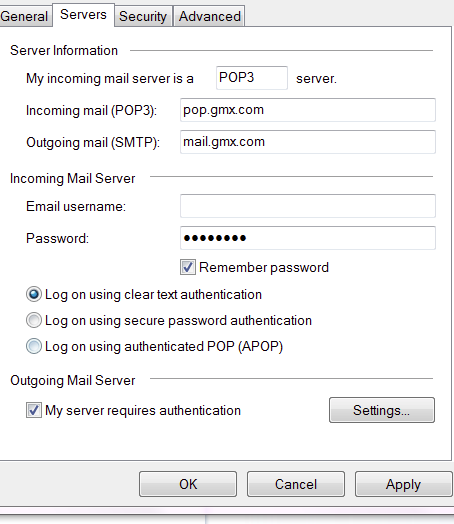Click the Apply button
454x524 pixels.
(404, 484)
